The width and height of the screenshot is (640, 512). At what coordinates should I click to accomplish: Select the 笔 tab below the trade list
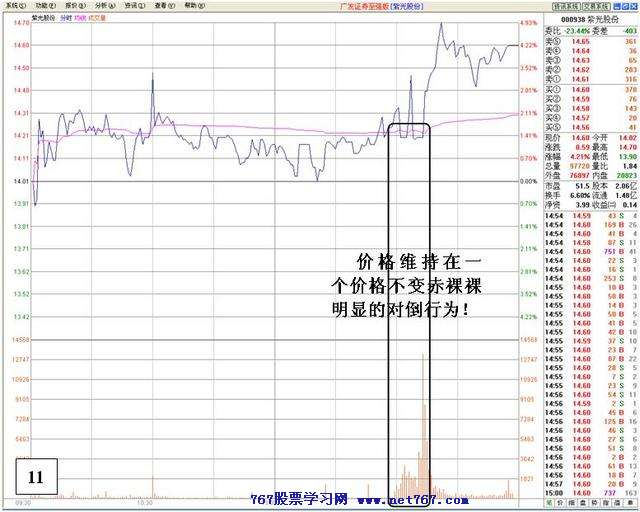551,501
